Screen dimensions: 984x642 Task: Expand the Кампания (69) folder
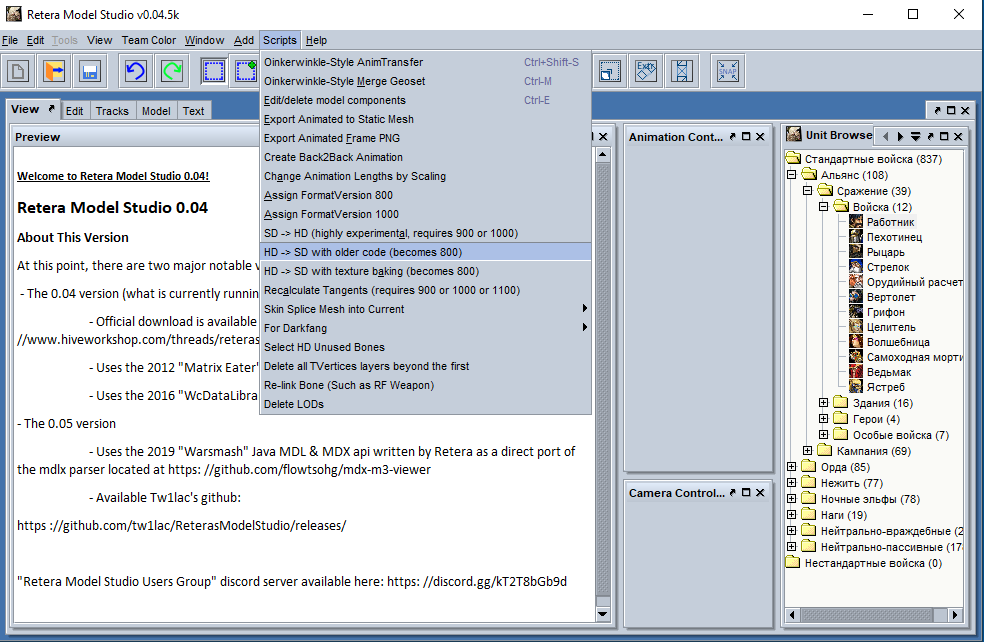pos(808,451)
